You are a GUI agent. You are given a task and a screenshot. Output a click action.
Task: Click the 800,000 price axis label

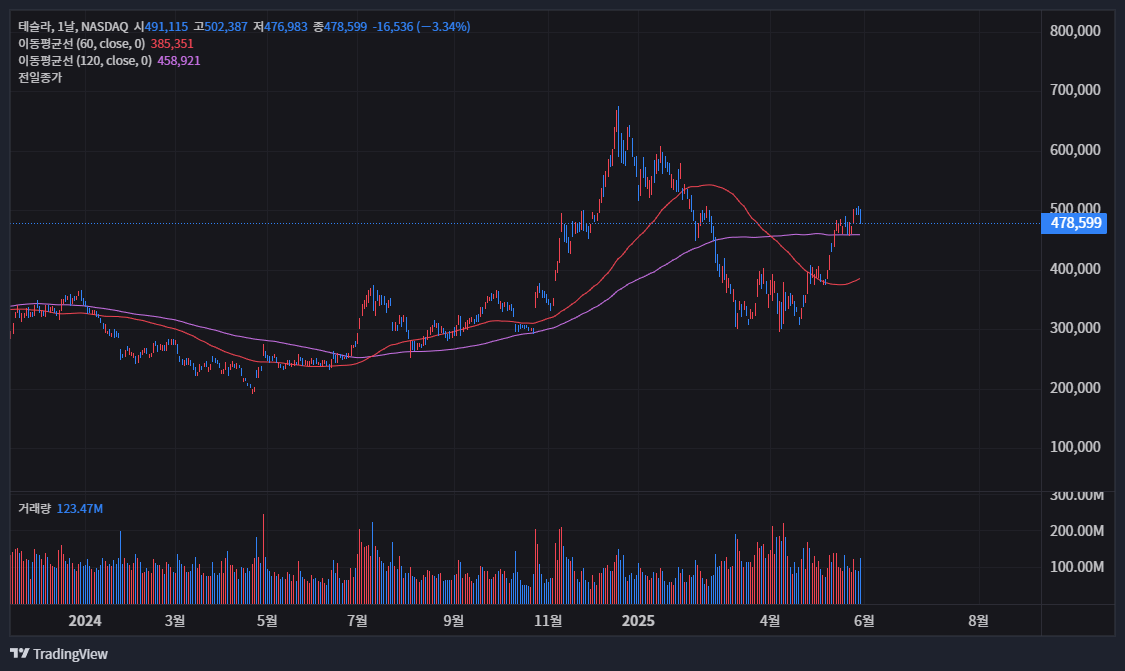[1075, 31]
